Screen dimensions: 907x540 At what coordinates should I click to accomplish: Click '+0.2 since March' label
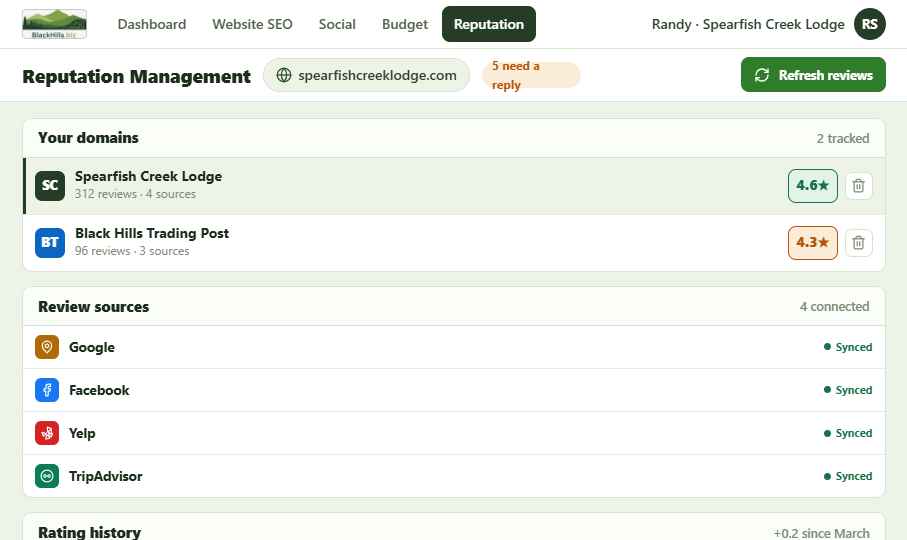coord(821,533)
